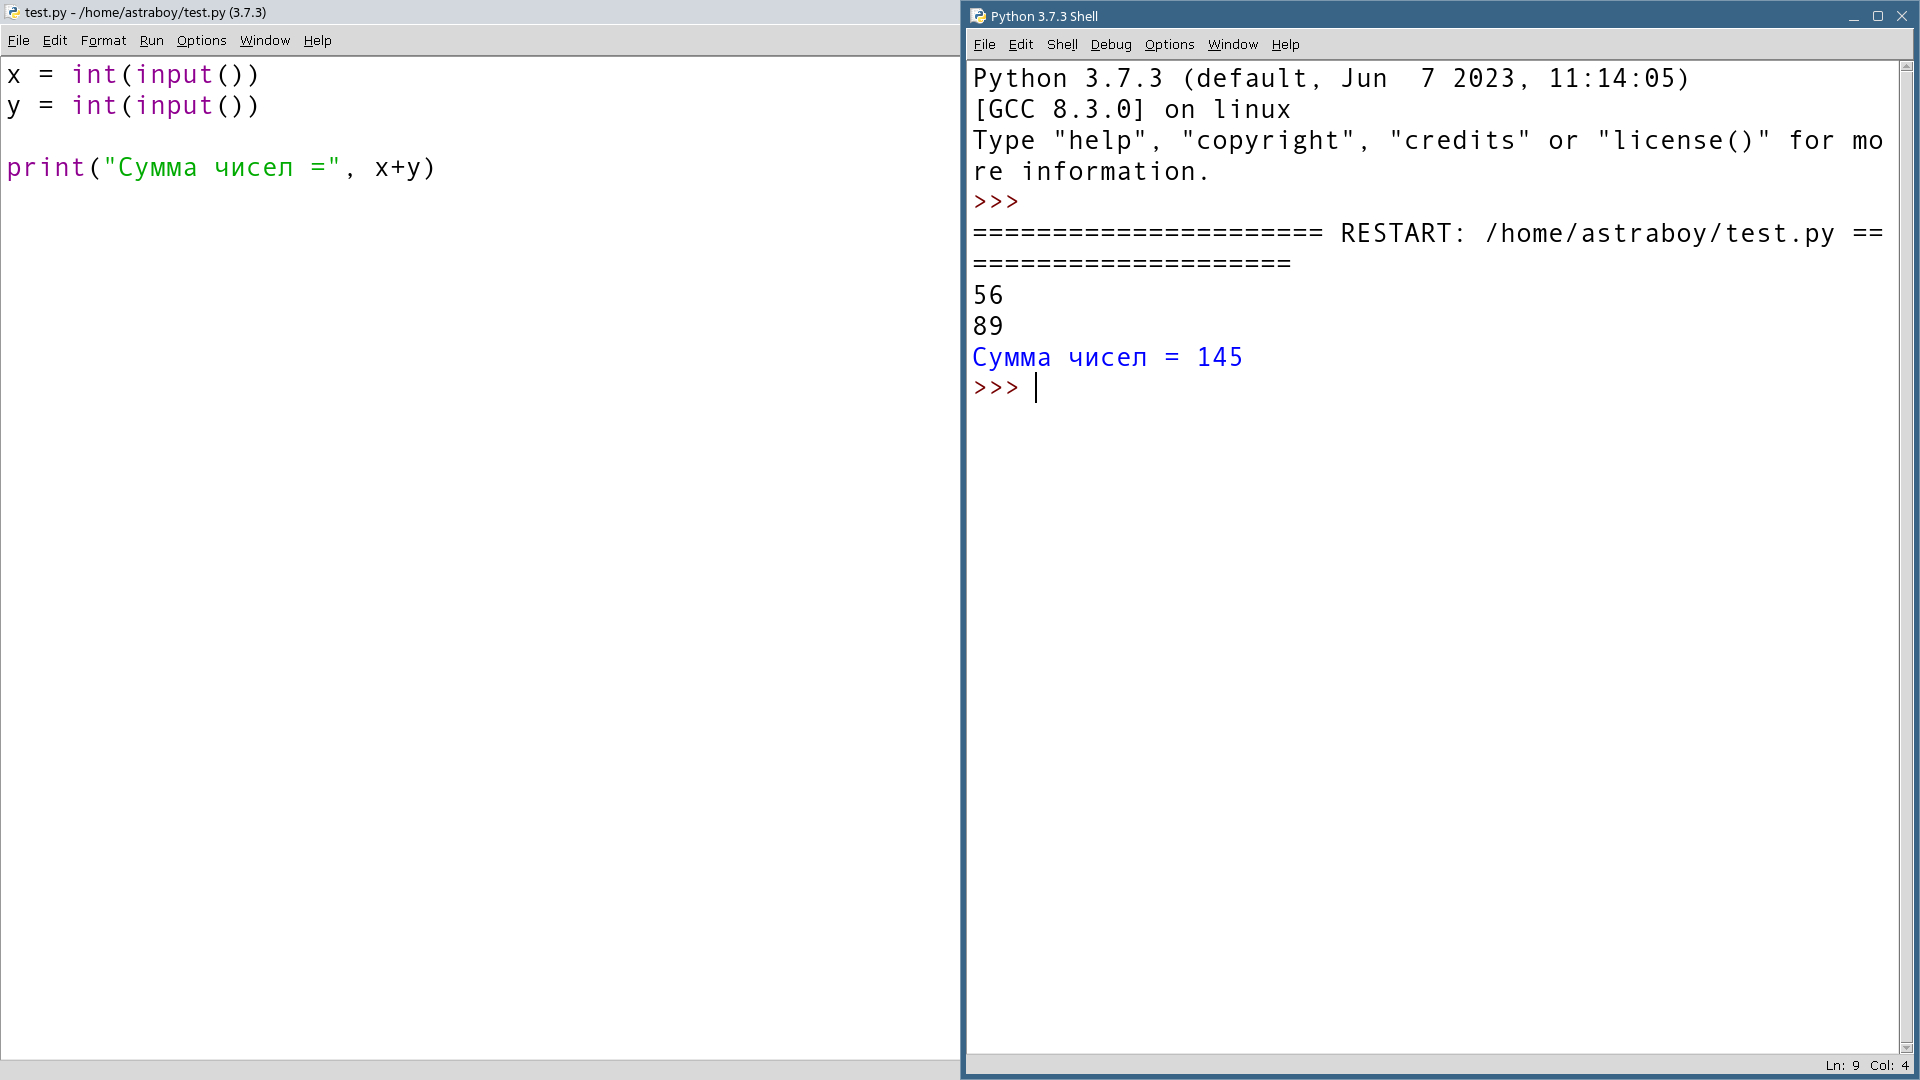This screenshot has height=1080, width=1920.
Task: Open Help menu in Python Shell
Action: tap(1285, 45)
